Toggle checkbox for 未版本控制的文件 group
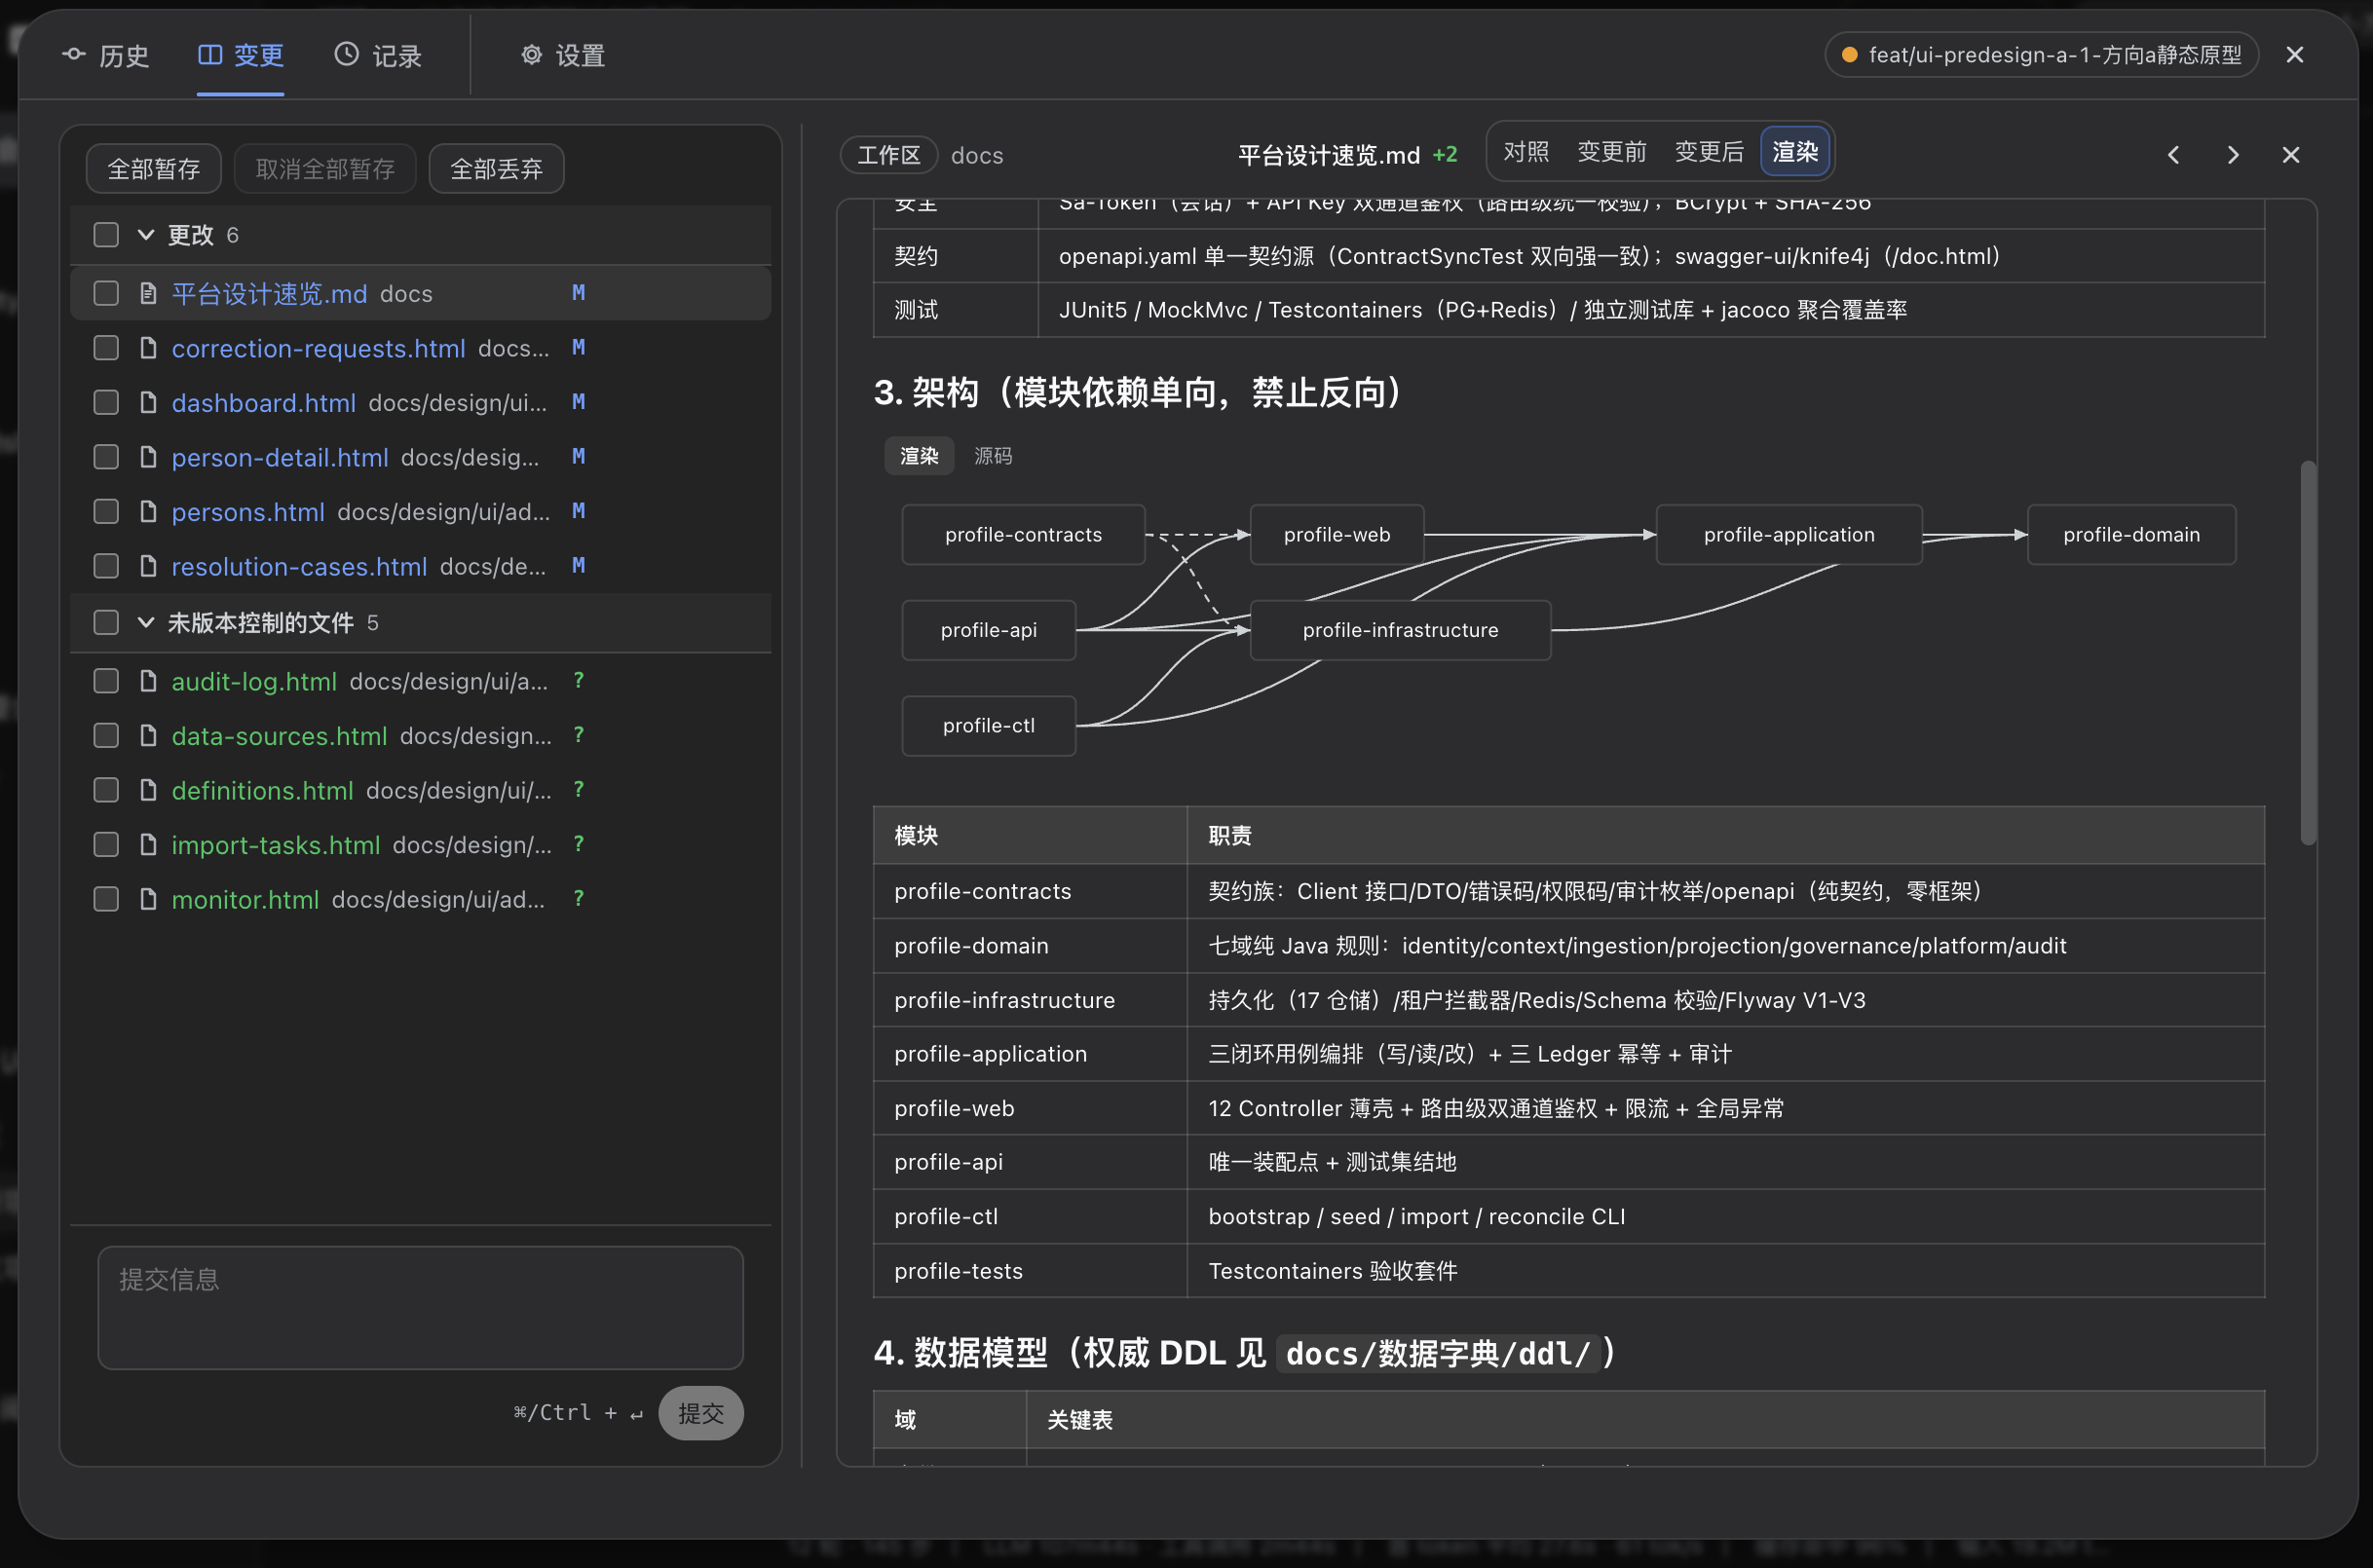This screenshot has width=2373, height=1568. point(106,622)
